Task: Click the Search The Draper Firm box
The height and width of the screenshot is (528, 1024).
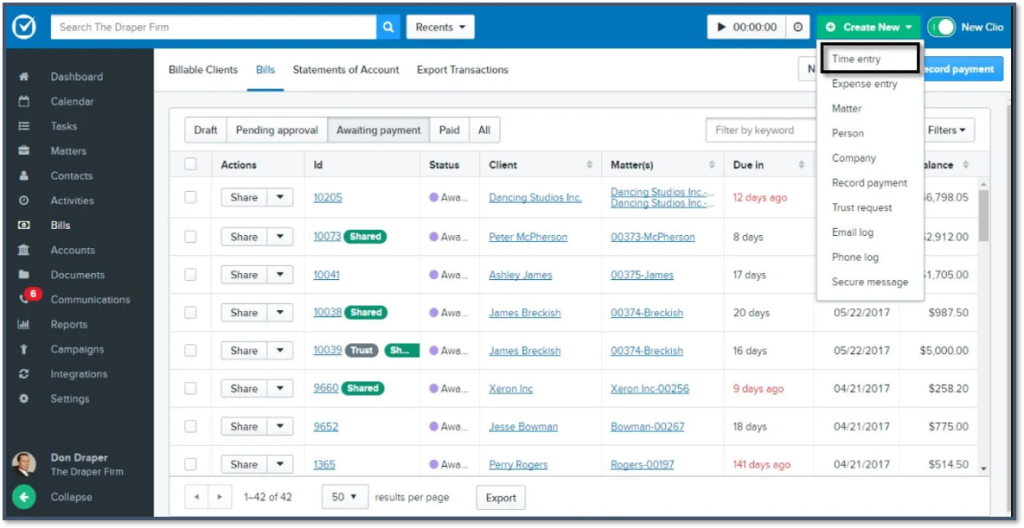Action: click(x=214, y=27)
